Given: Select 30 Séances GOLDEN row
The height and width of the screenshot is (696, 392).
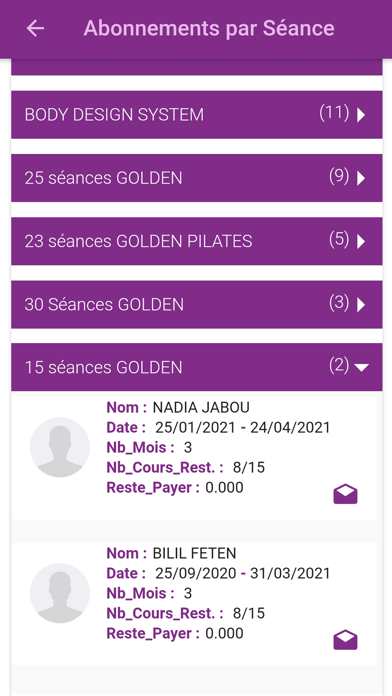Looking at the screenshot, I should click(197, 304).
